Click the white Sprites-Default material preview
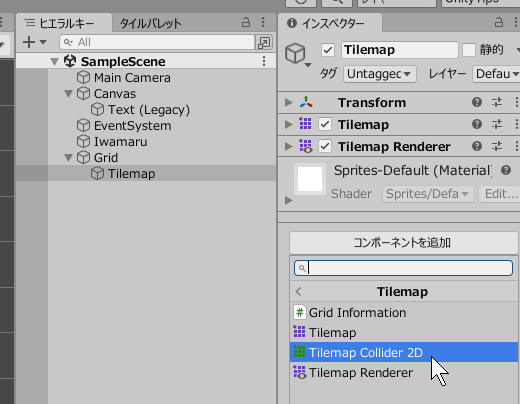This screenshot has height=404, width=520. tap(310, 179)
